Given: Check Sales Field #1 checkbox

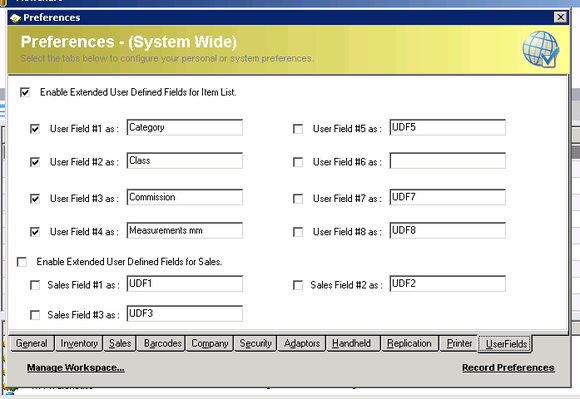Looking at the screenshot, I should click(x=35, y=285).
